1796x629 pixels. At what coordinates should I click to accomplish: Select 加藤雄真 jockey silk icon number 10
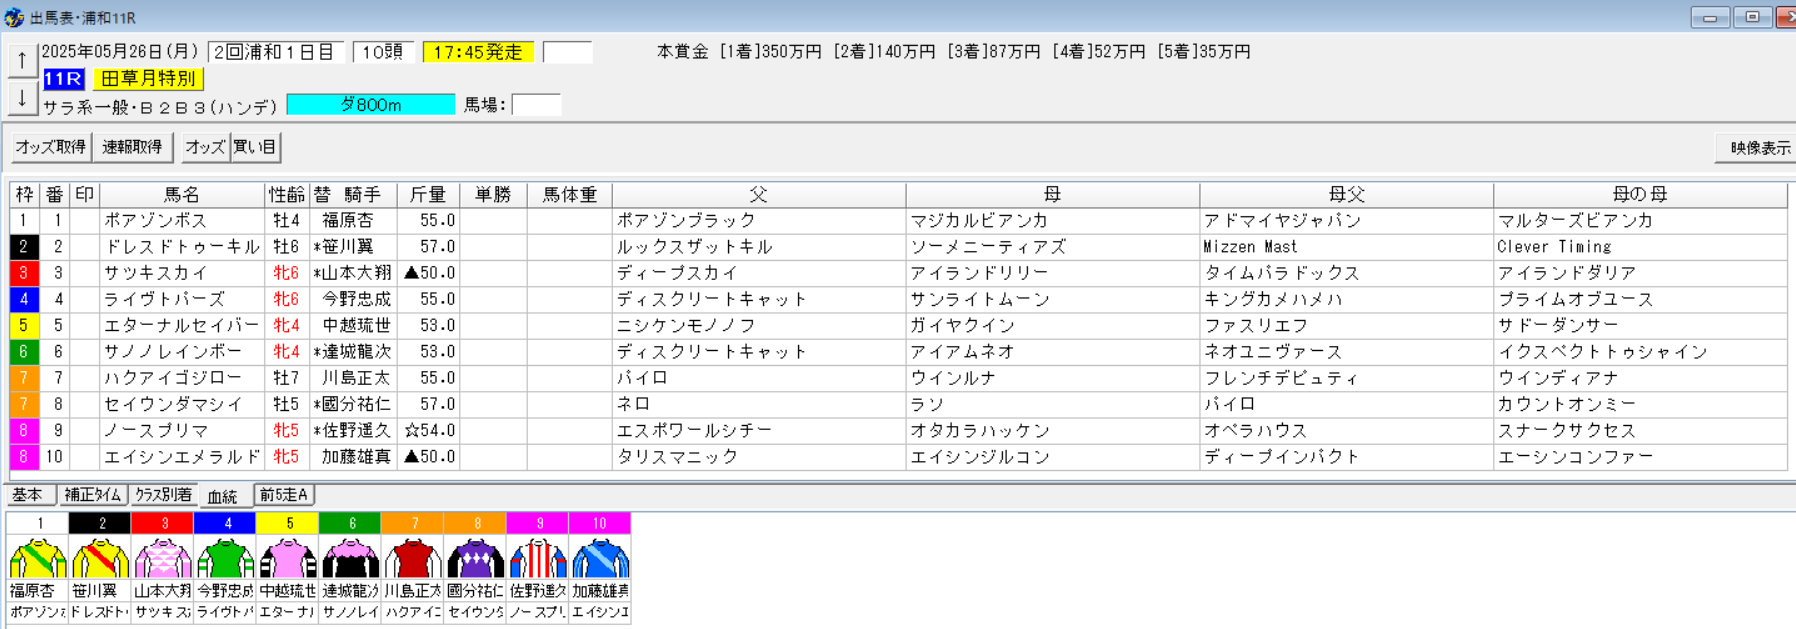point(600,558)
